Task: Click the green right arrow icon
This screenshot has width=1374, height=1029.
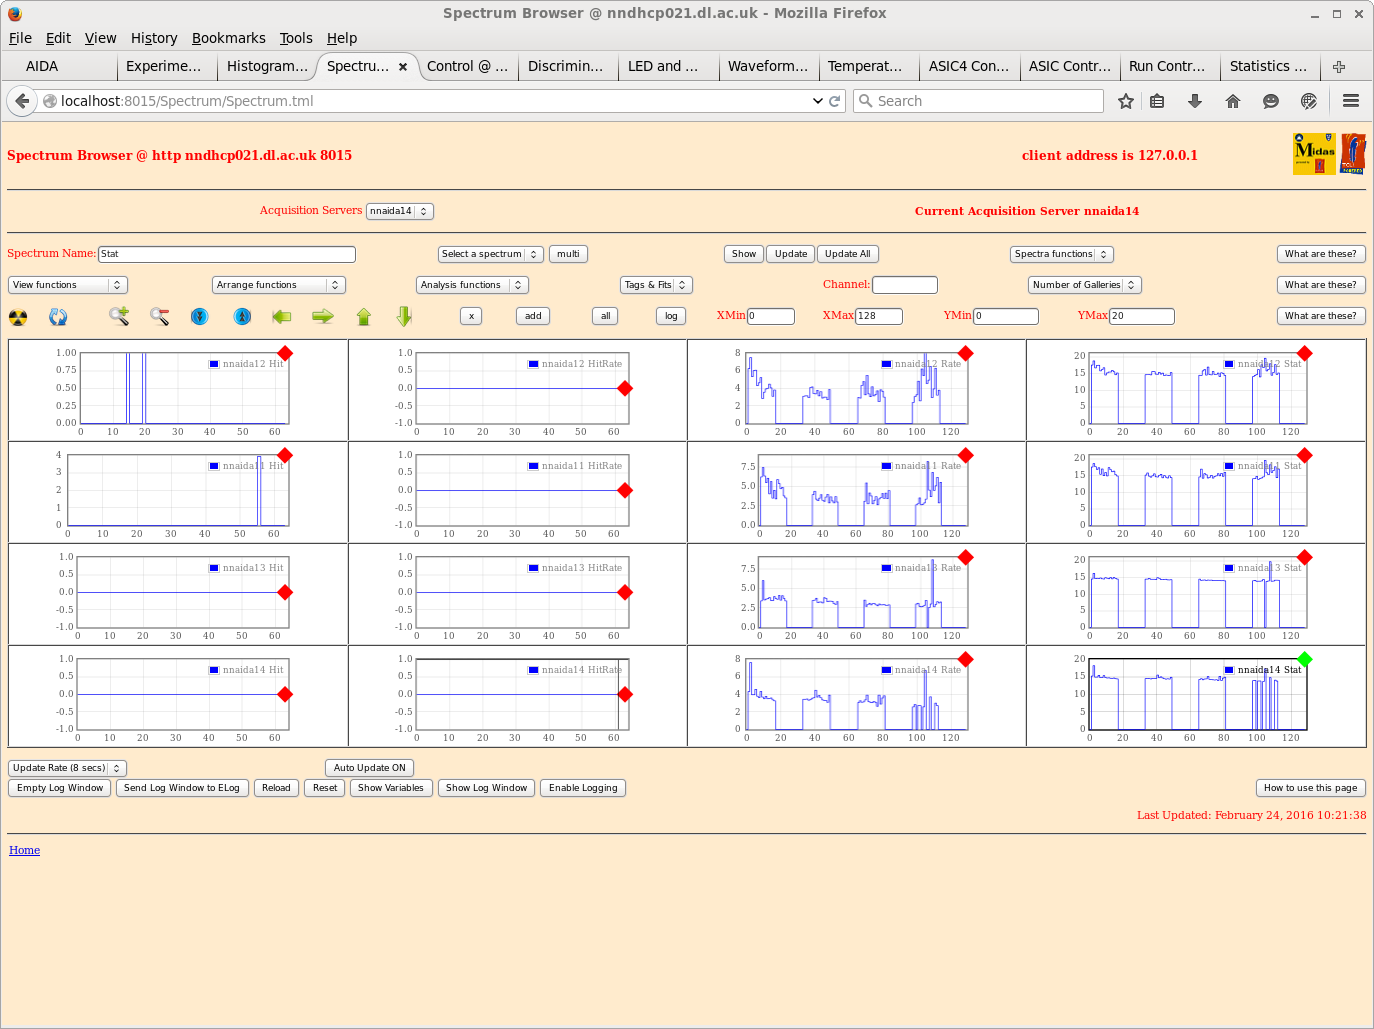Action: click(x=322, y=317)
